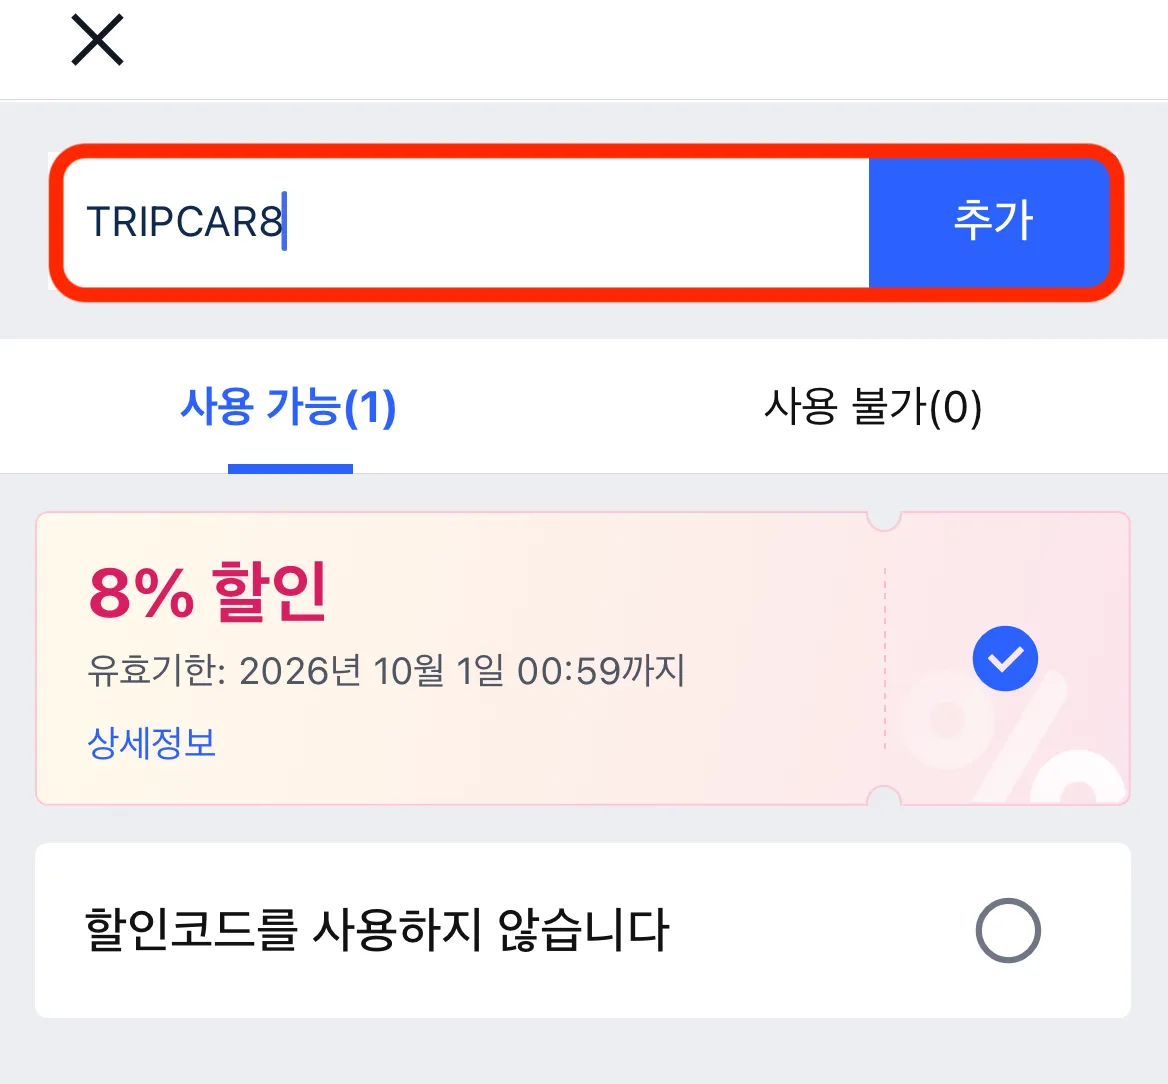The width and height of the screenshot is (1168, 1084).
Task: Open the 사용 가능(1) tab
Action: pos(290,406)
